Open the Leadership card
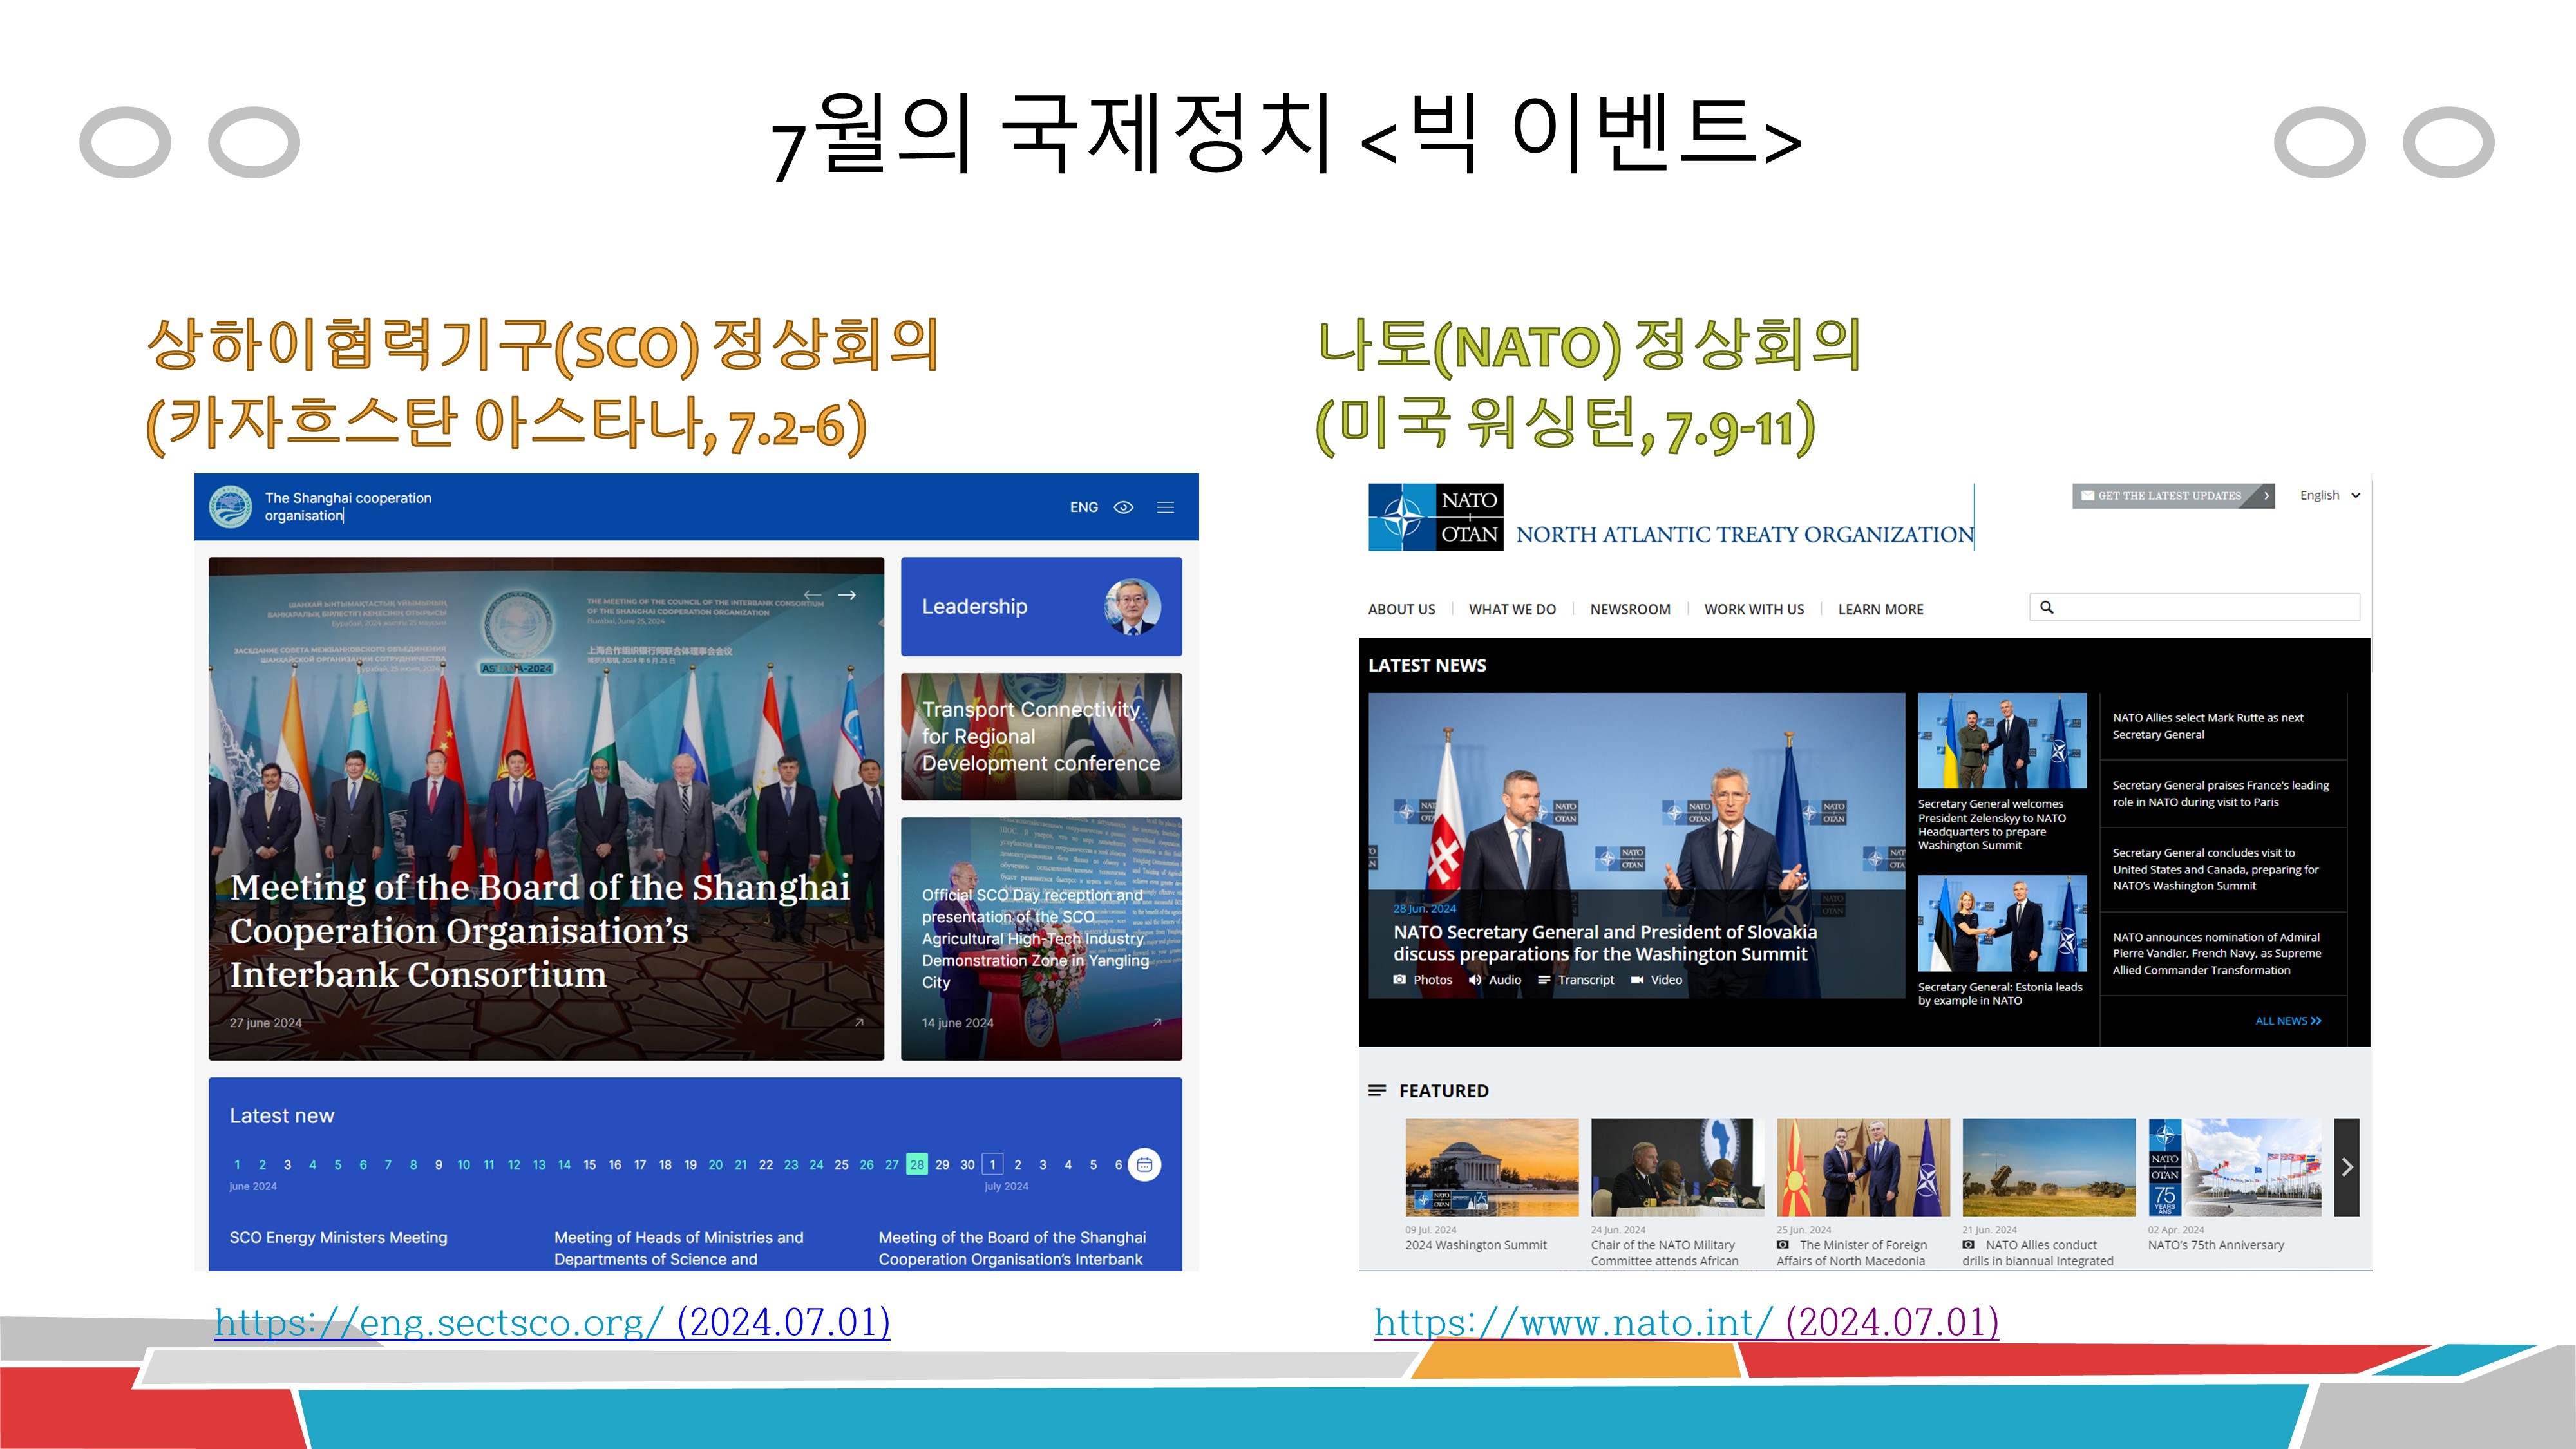The height and width of the screenshot is (1449, 2576). click(x=1041, y=607)
